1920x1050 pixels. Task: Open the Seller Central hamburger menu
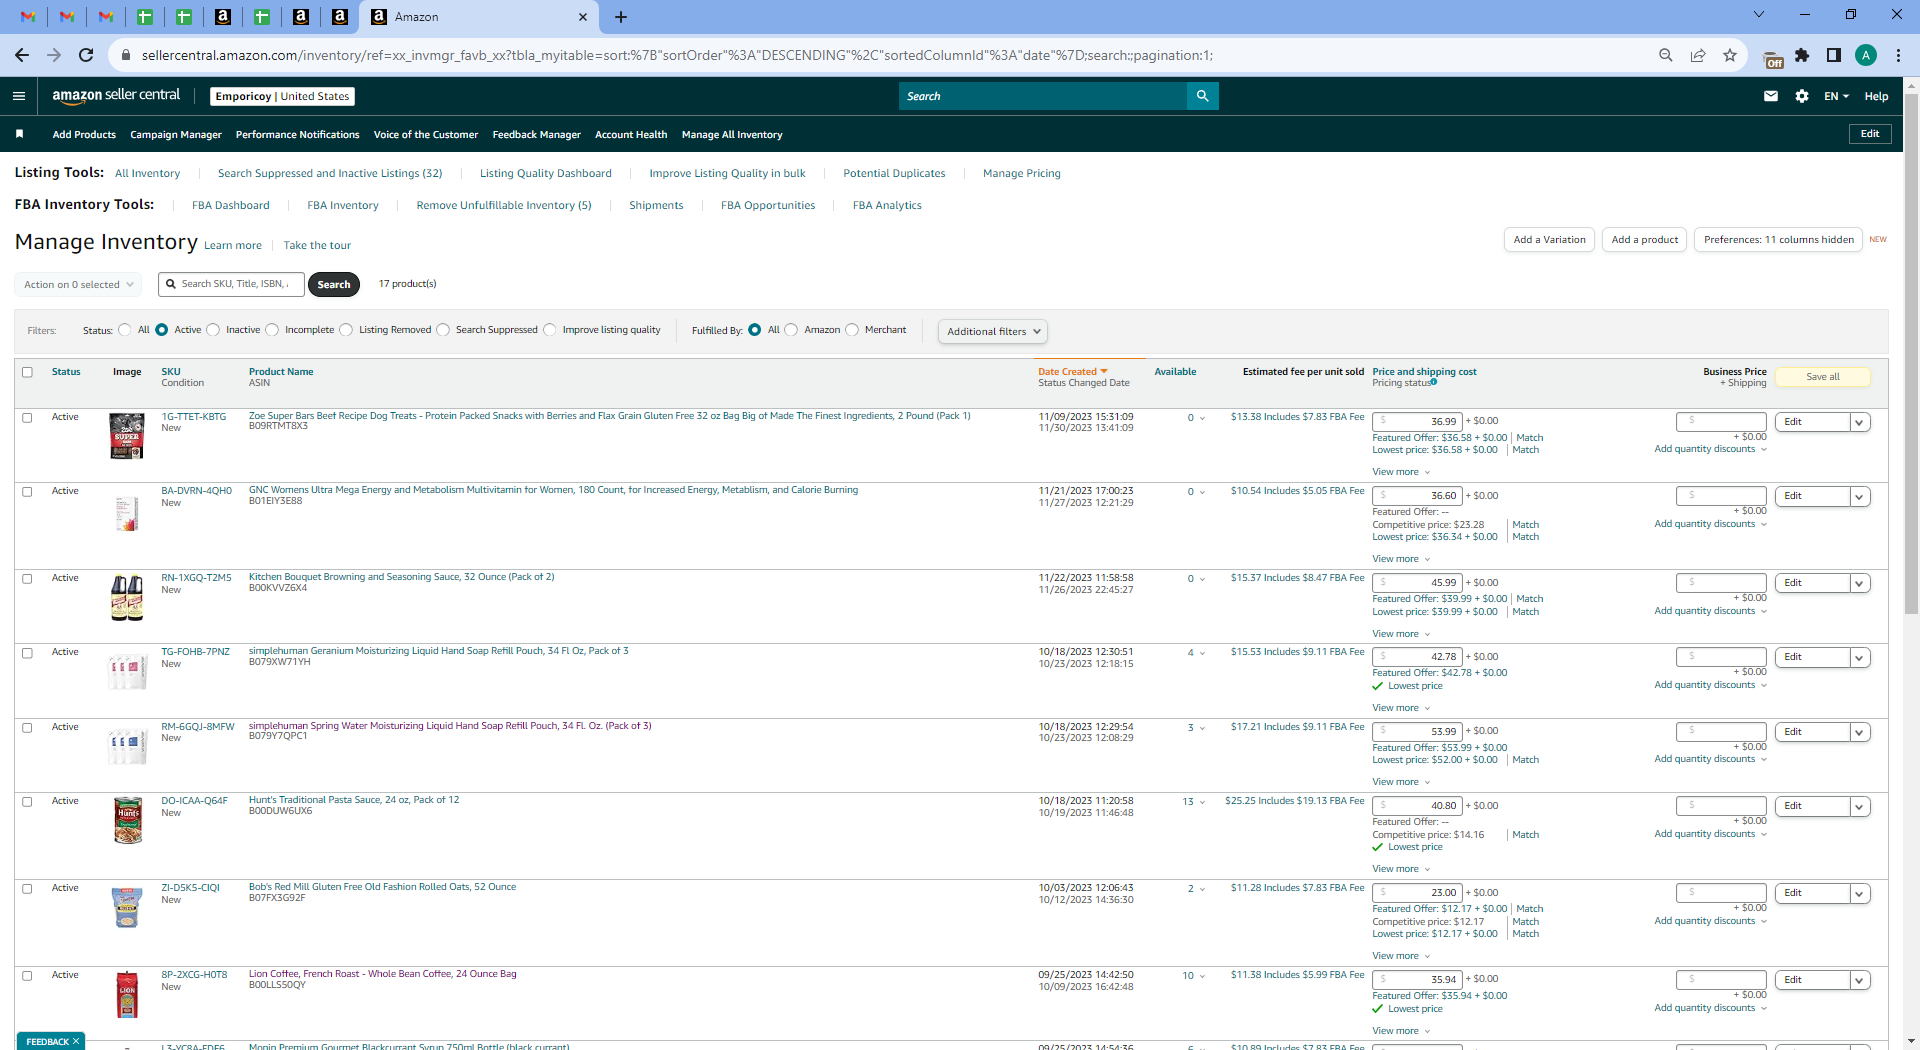coord(19,96)
